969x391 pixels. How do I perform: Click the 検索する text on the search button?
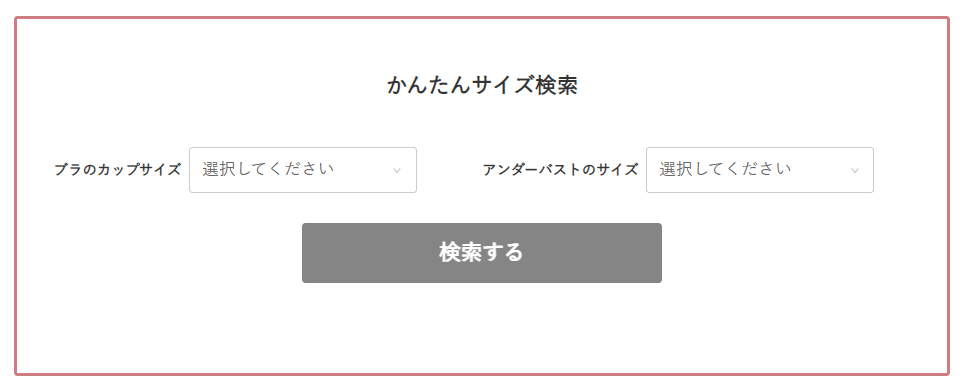coord(481,253)
